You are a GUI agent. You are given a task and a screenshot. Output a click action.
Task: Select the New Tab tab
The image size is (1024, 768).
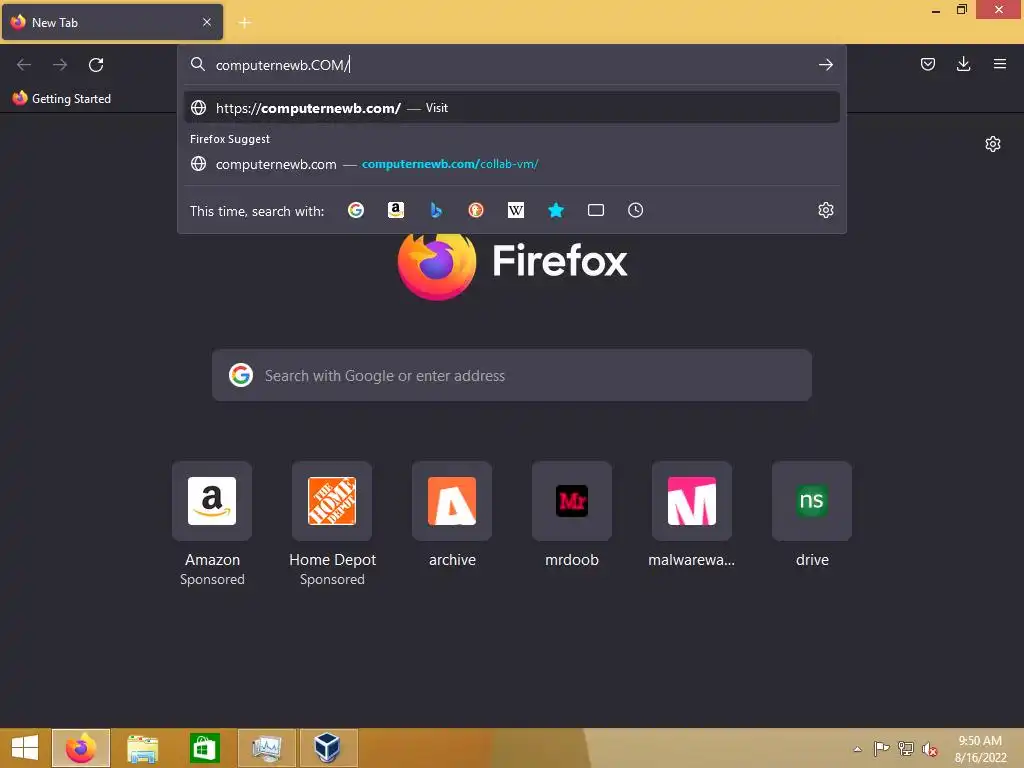tap(112, 22)
